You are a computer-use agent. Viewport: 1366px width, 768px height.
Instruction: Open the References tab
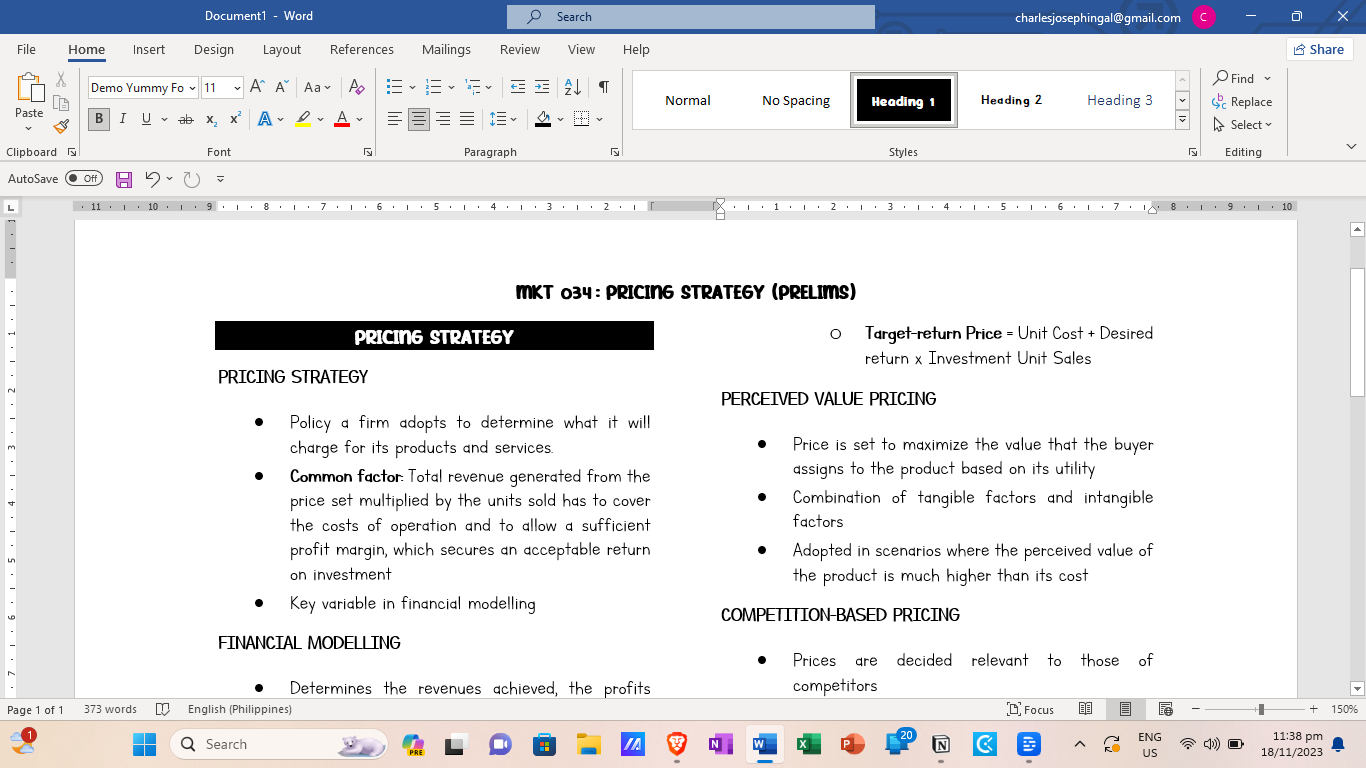pyautogui.click(x=362, y=49)
